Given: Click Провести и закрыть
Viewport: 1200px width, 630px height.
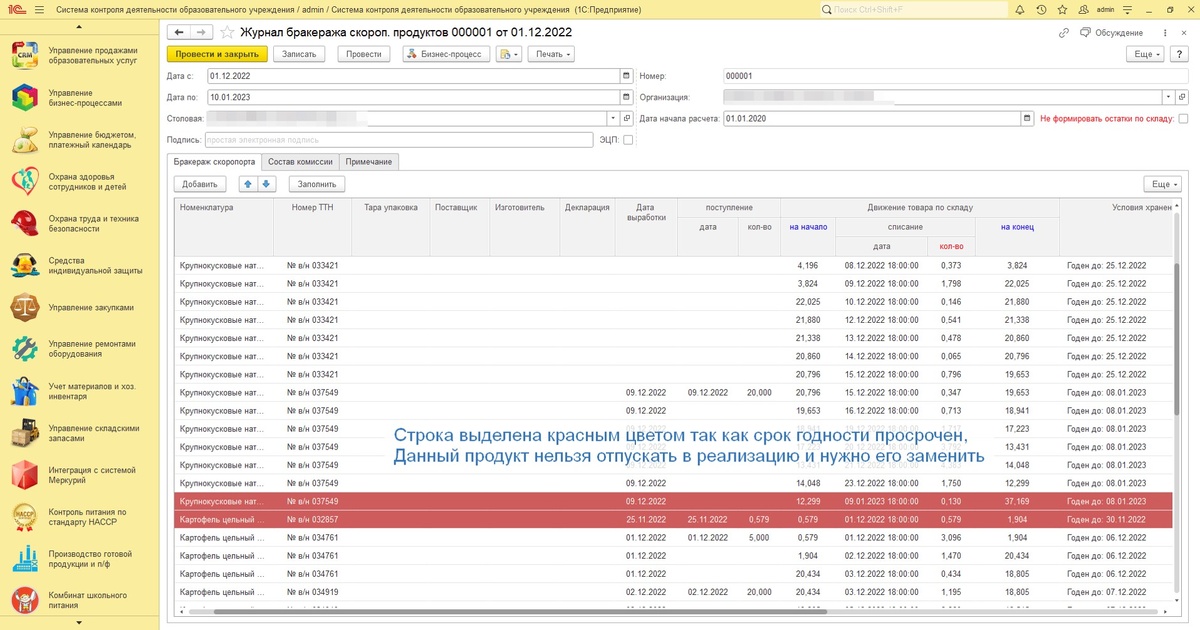Looking at the screenshot, I should [x=217, y=54].
